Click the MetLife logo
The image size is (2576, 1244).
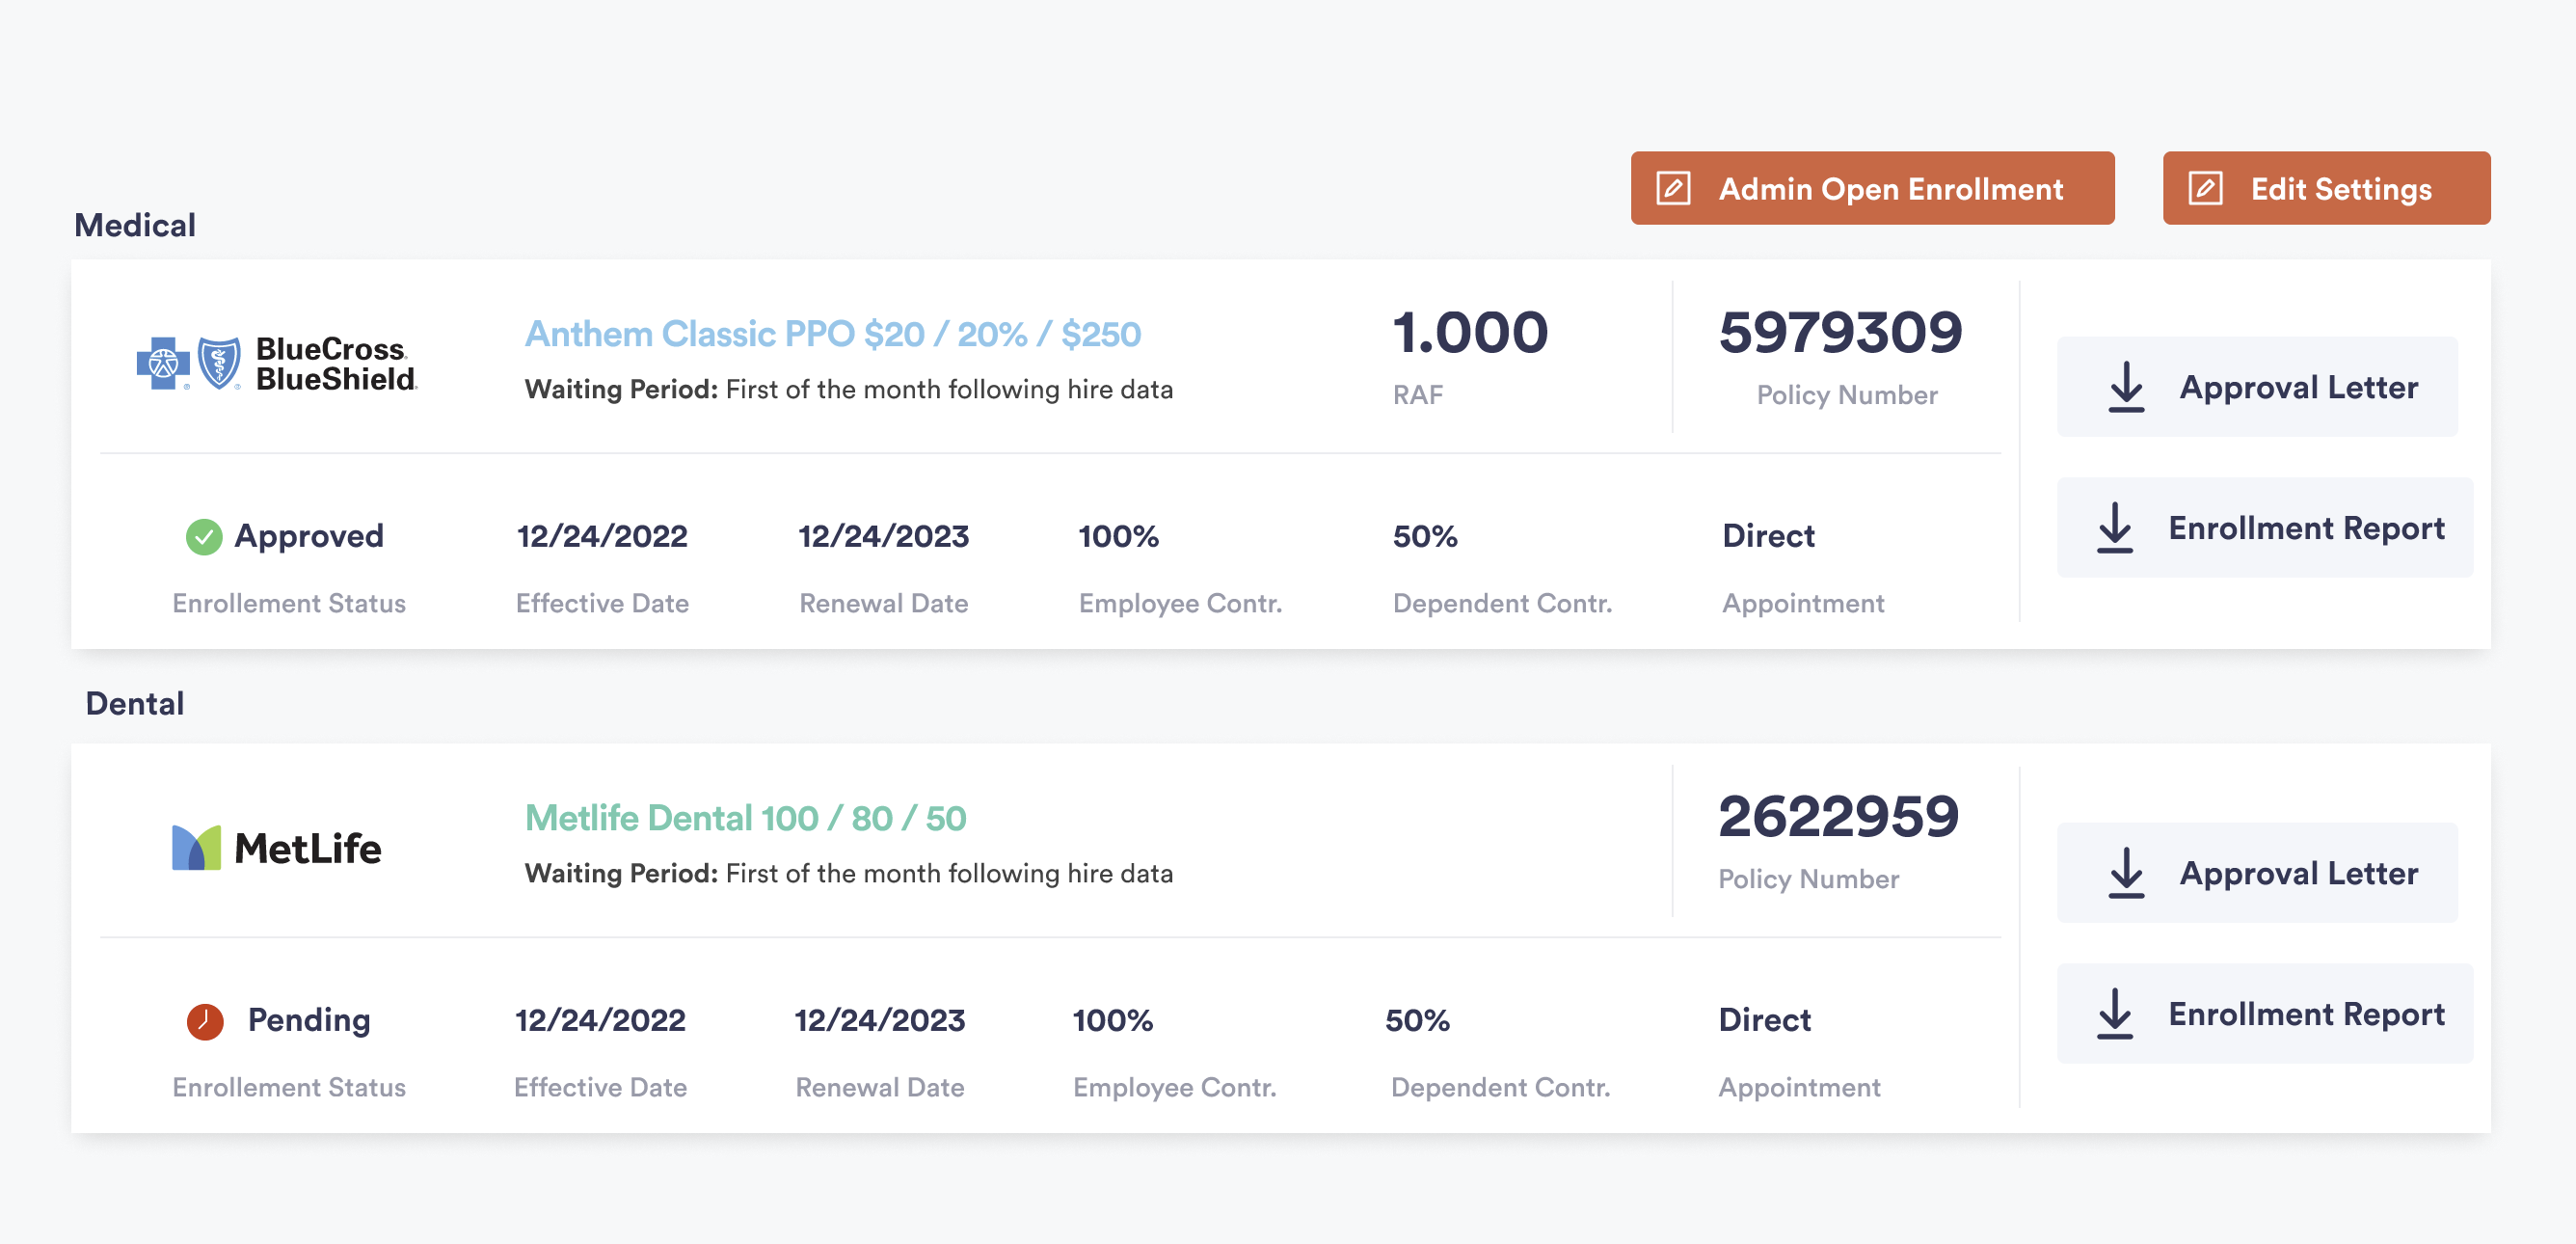point(277,847)
